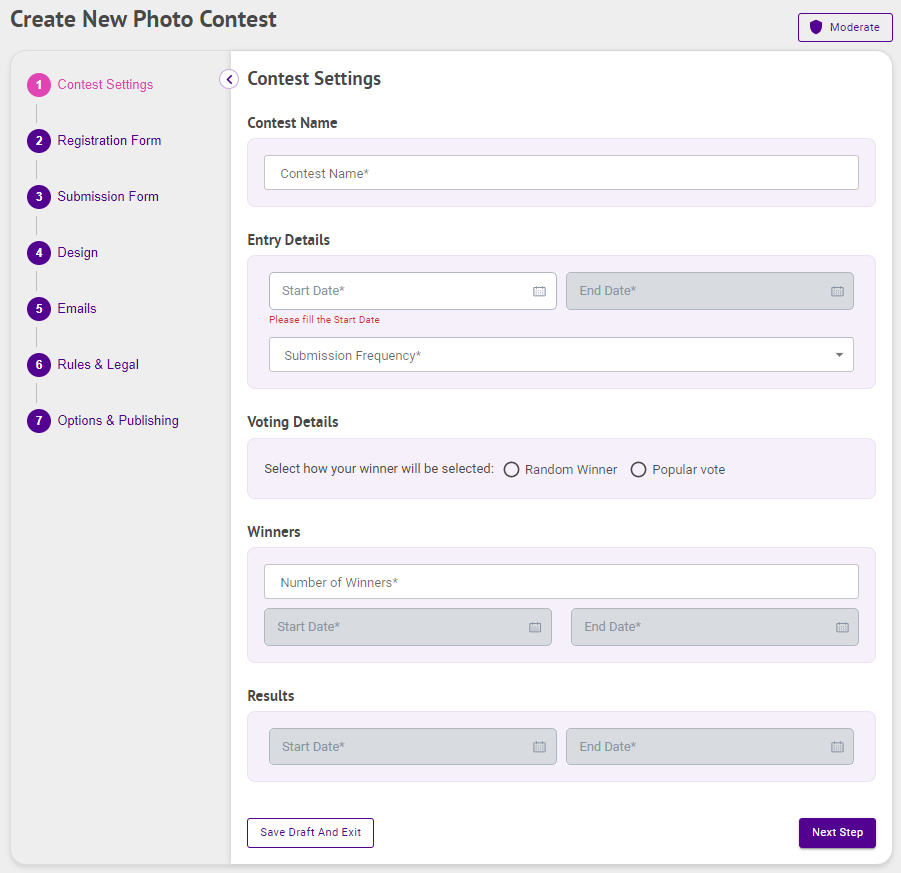Select Random Winner radio option
Viewport: 901px width, 873px height.
pyautogui.click(x=511, y=470)
